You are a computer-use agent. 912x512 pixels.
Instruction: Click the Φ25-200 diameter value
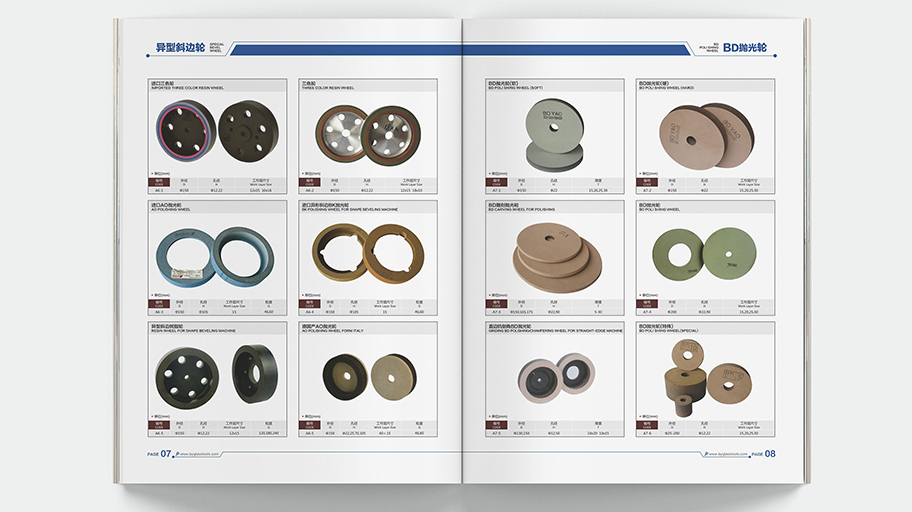tap(672, 433)
